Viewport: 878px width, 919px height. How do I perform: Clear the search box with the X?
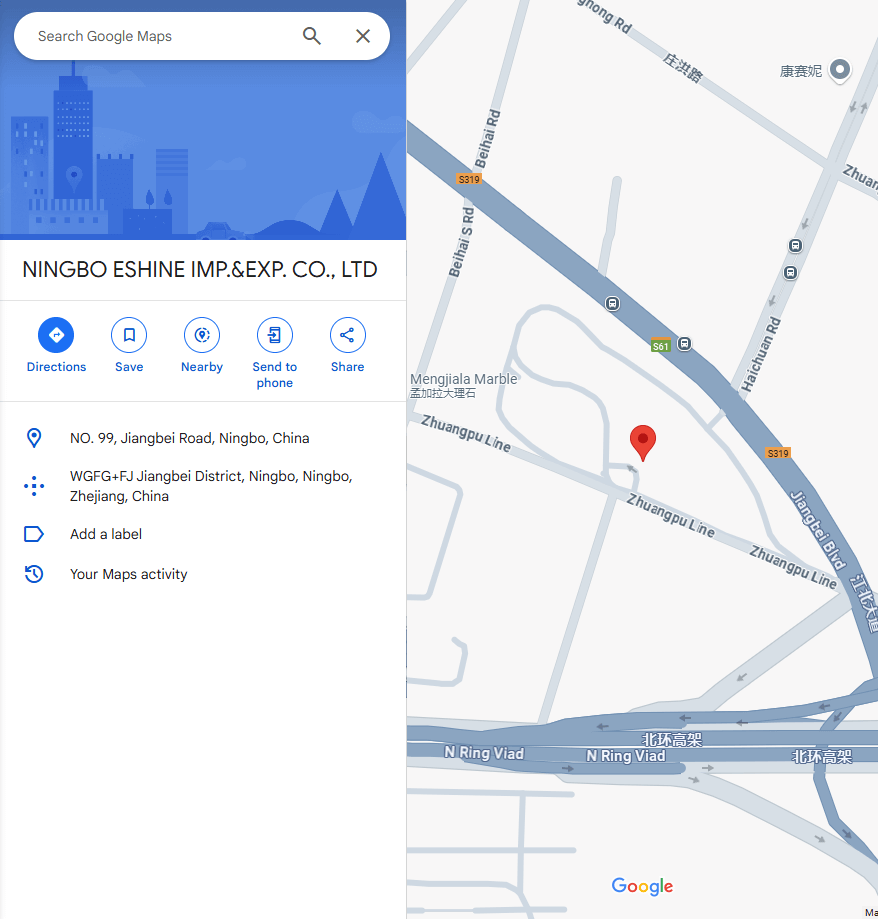pyautogui.click(x=363, y=36)
